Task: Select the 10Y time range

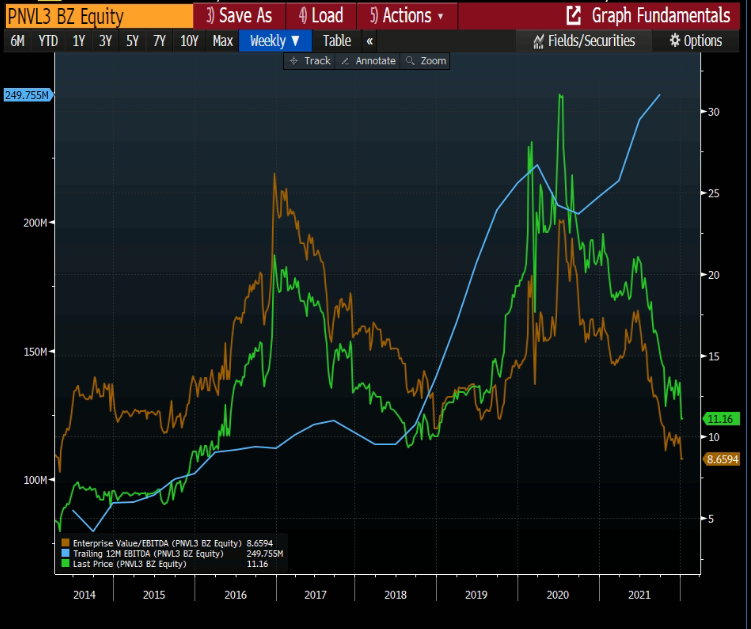Action: click(x=189, y=41)
